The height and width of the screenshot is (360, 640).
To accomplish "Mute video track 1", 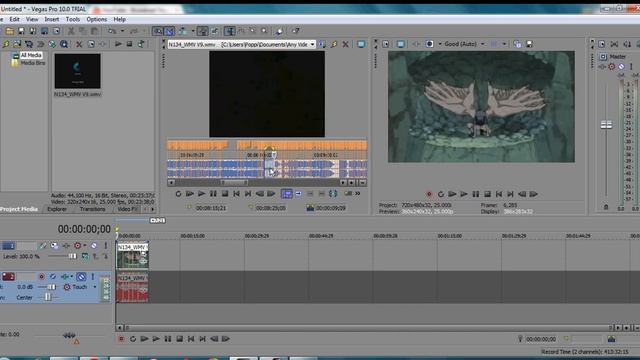I will click(94, 246).
